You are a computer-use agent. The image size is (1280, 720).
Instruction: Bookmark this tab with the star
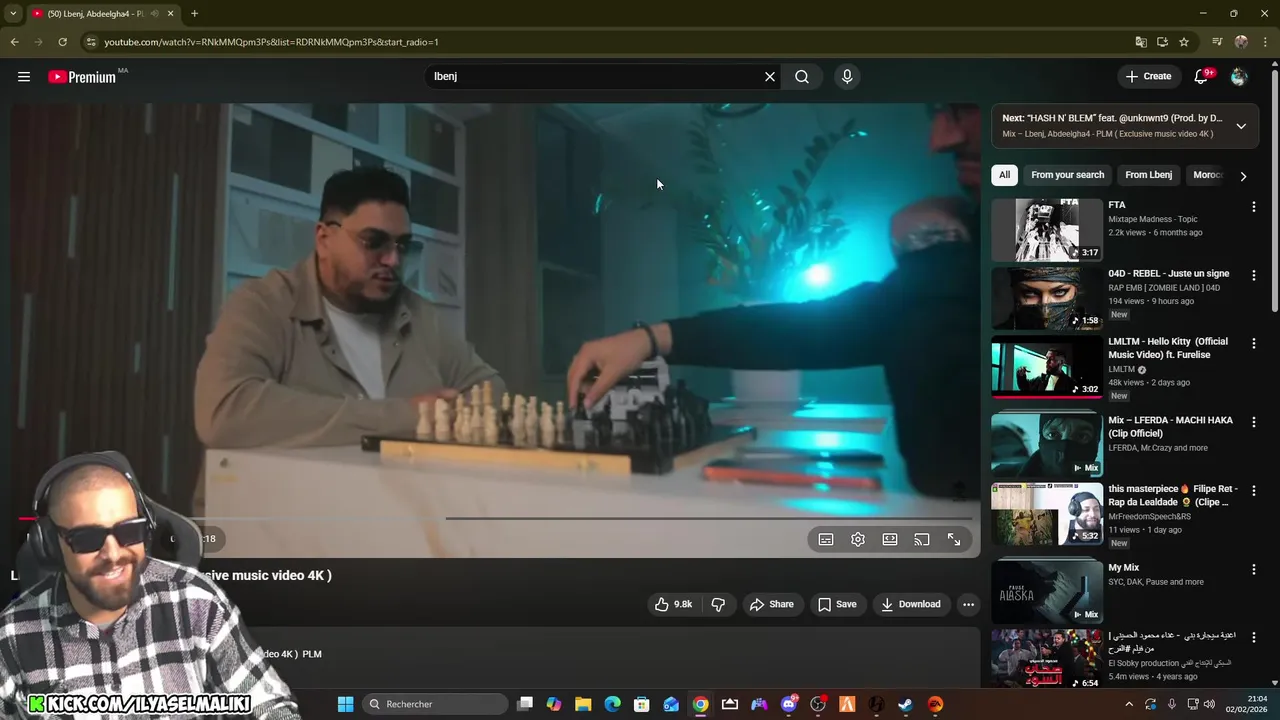1184,42
